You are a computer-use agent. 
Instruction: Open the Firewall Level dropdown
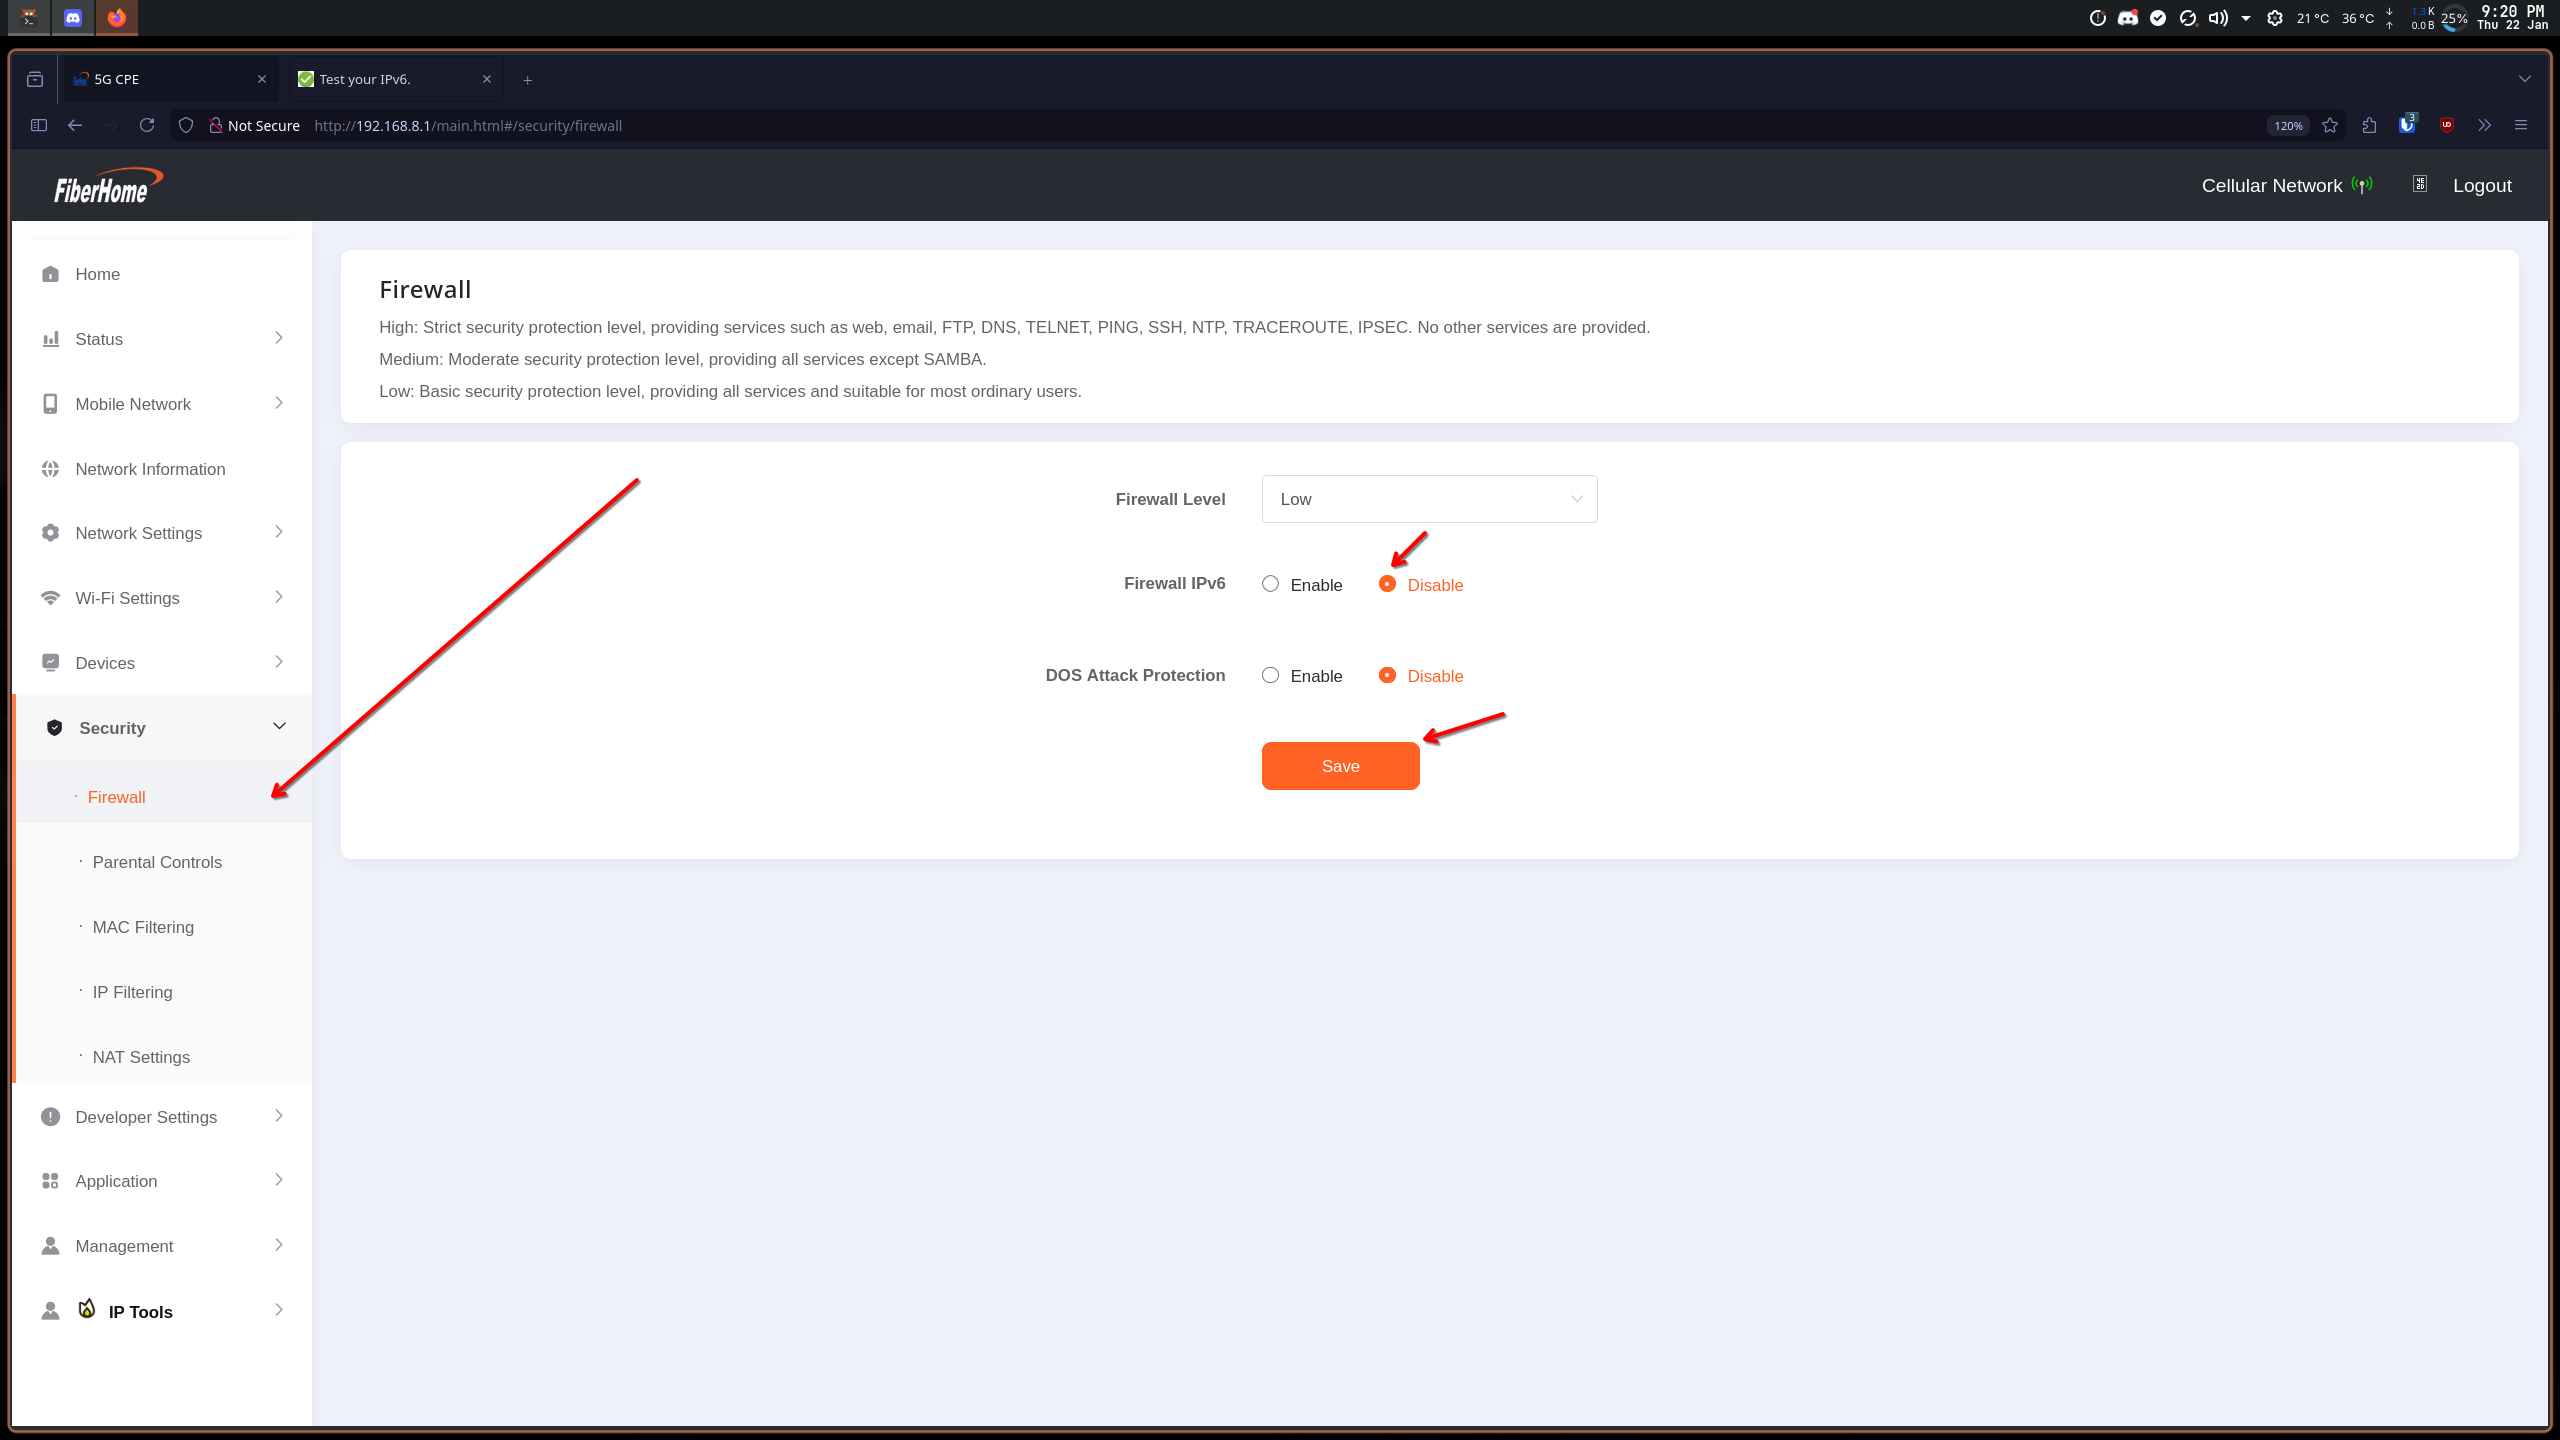tap(1429, 499)
